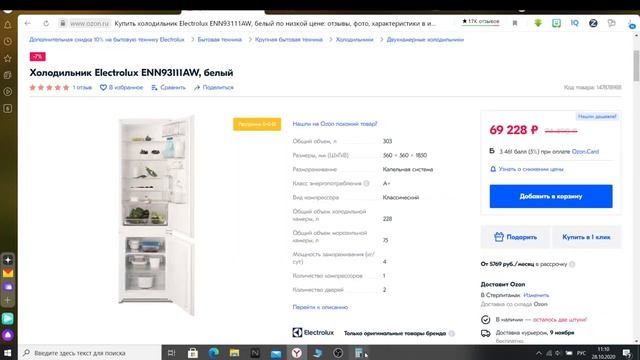Screen dimensions: 640x360
Task: Click browser address bar URL
Action: [x=89, y=24]
